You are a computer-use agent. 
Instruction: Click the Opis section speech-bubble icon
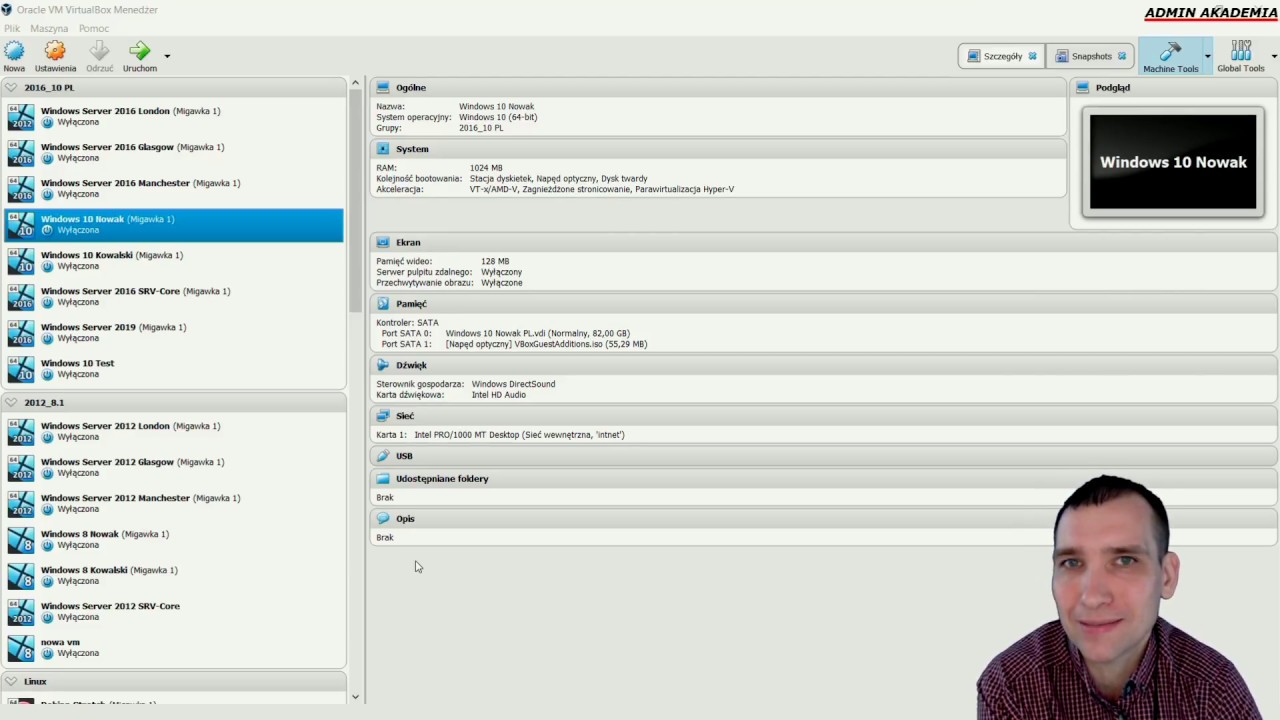click(x=383, y=518)
